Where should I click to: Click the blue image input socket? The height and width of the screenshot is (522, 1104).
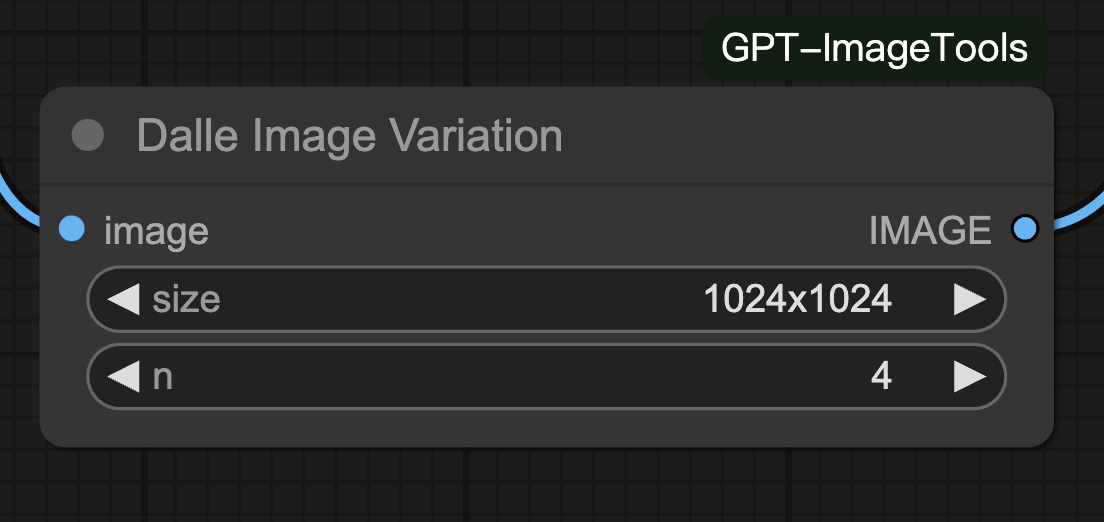[x=72, y=229]
